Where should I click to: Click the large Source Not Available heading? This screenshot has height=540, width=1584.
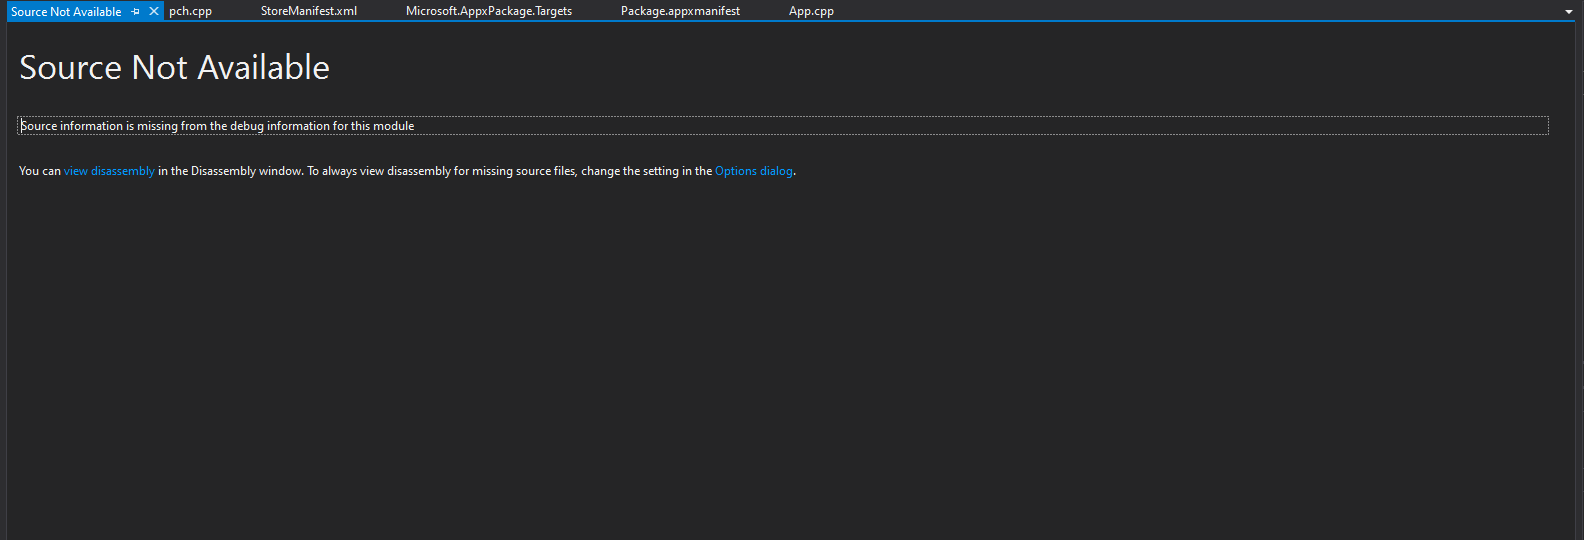pos(174,67)
